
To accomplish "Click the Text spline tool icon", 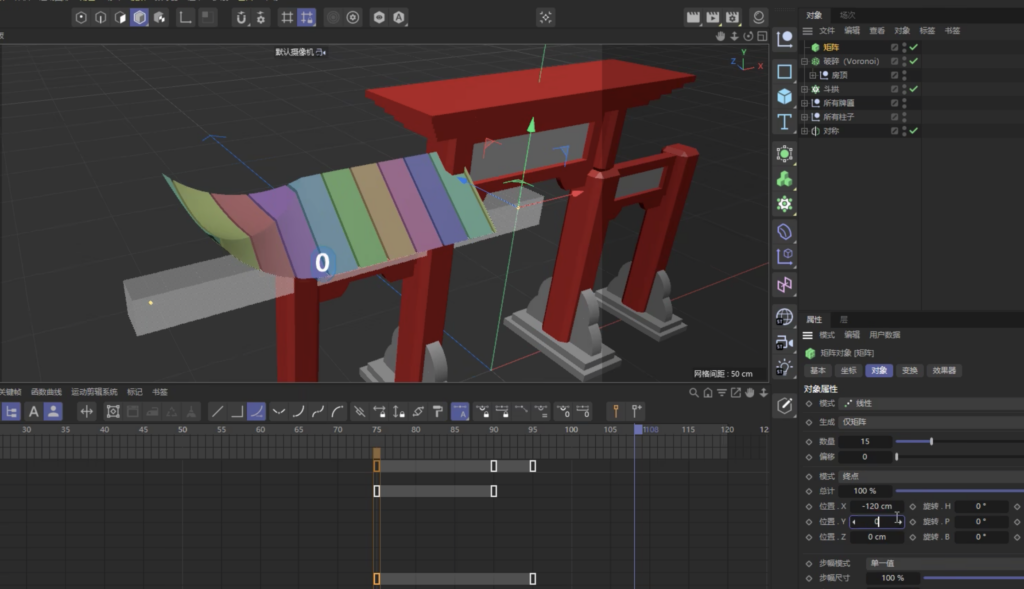I will pos(785,121).
